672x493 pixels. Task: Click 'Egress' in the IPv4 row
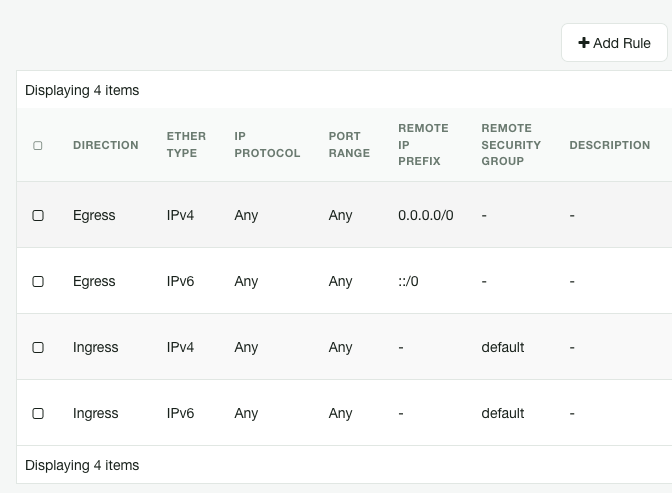(94, 215)
